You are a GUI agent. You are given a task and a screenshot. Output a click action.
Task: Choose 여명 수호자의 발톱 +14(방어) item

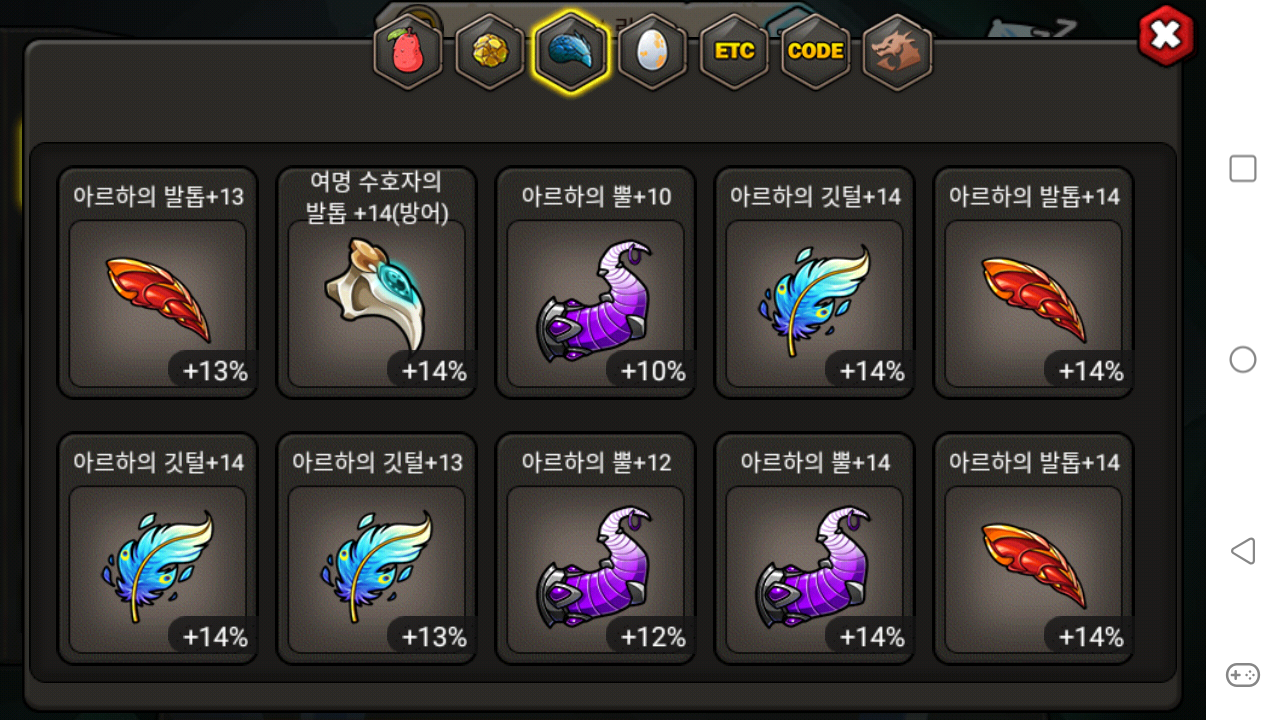(x=377, y=282)
